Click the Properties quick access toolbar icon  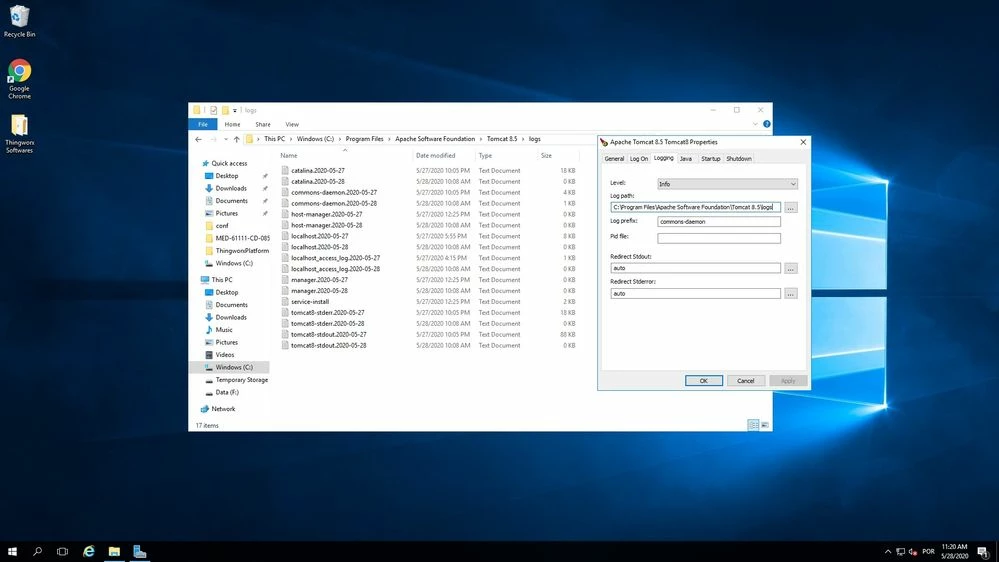(x=213, y=110)
